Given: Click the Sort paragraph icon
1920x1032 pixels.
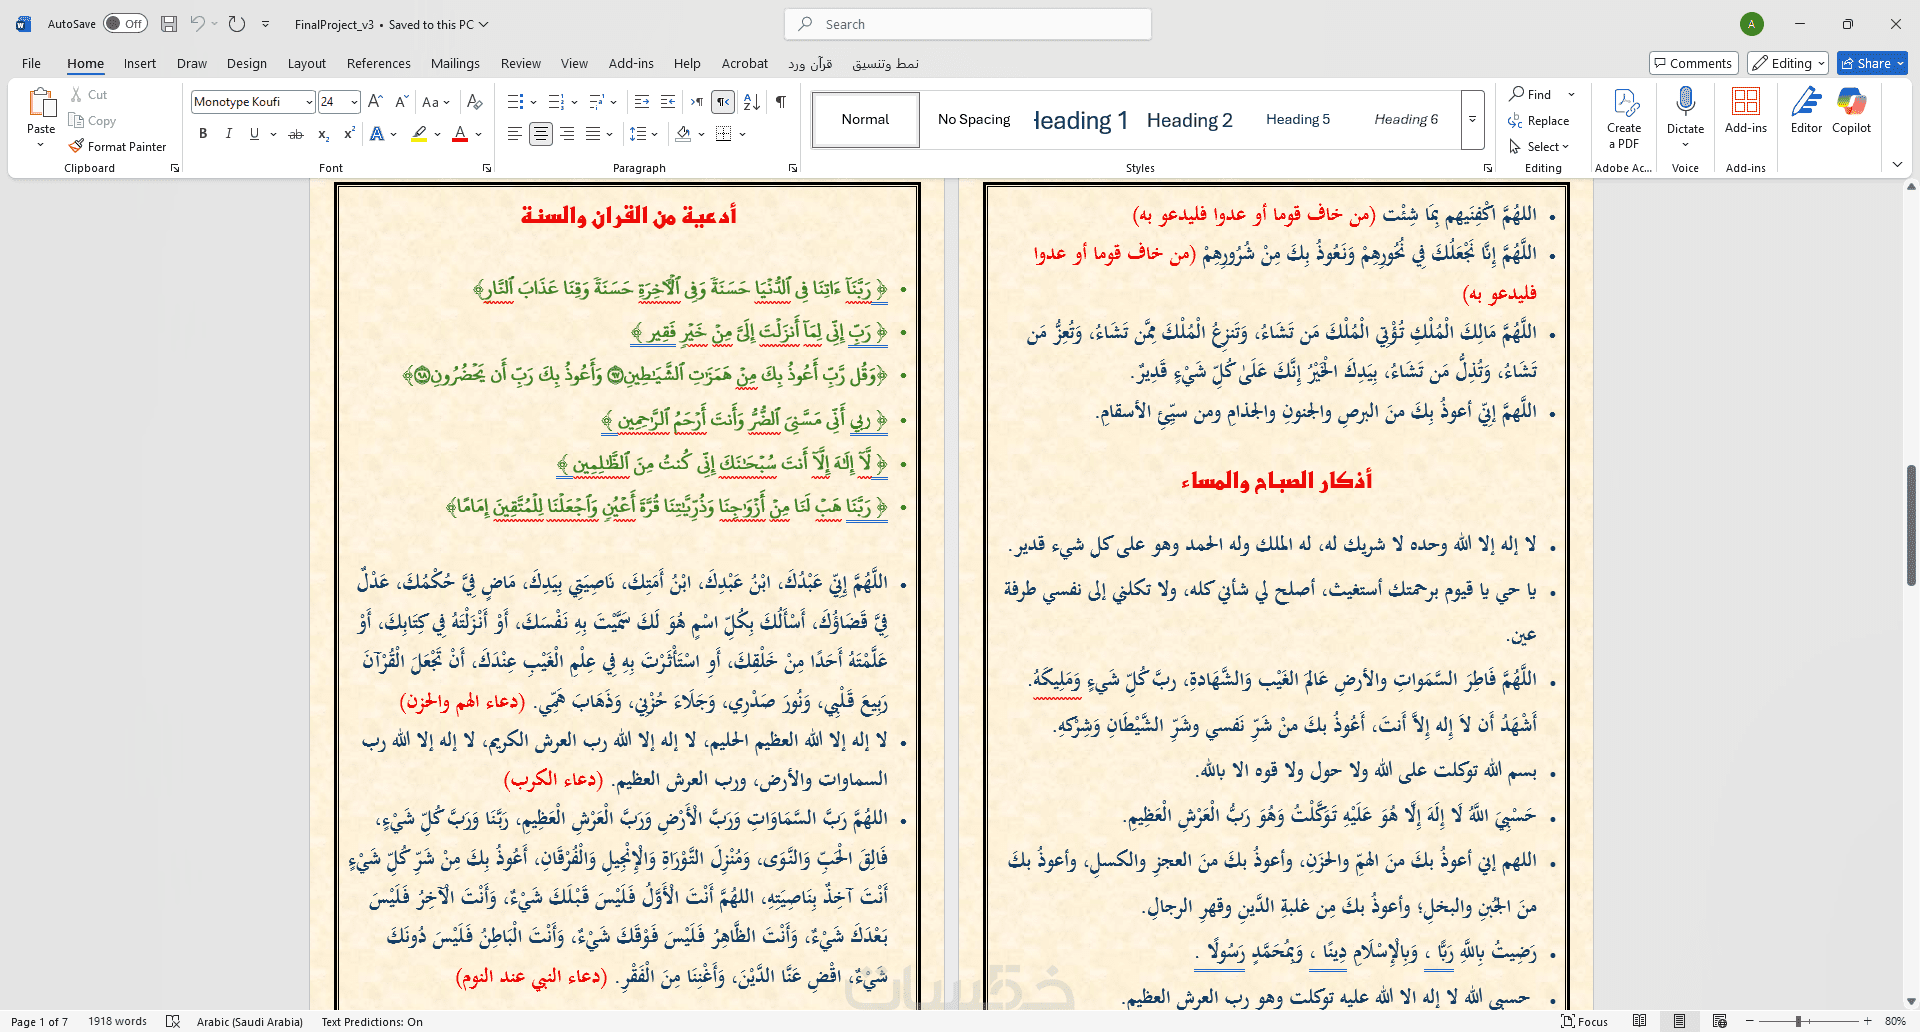Looking at the screenshot, I should (752, 102).
